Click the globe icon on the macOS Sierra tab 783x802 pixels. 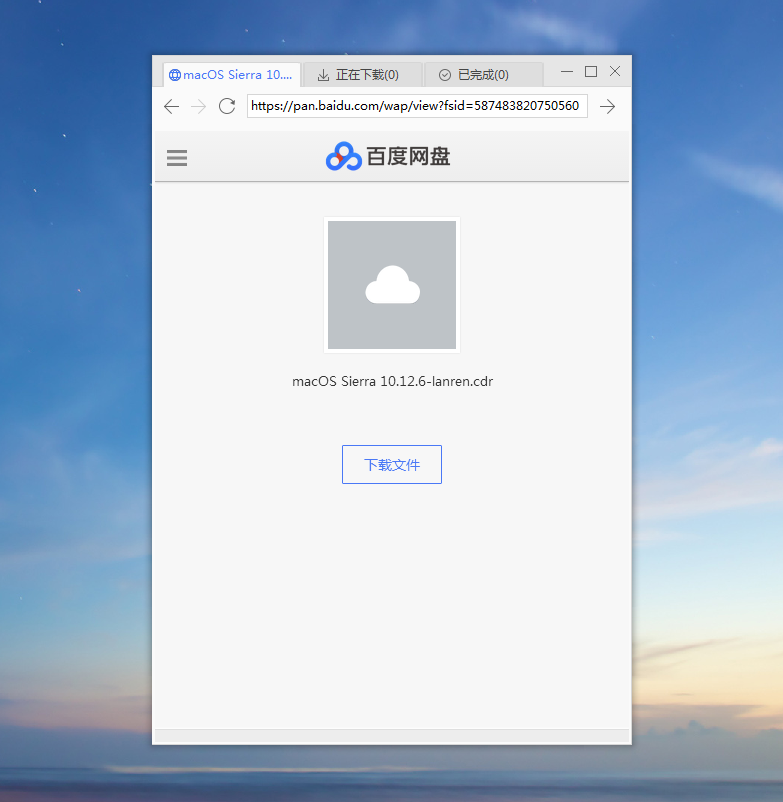174,75
